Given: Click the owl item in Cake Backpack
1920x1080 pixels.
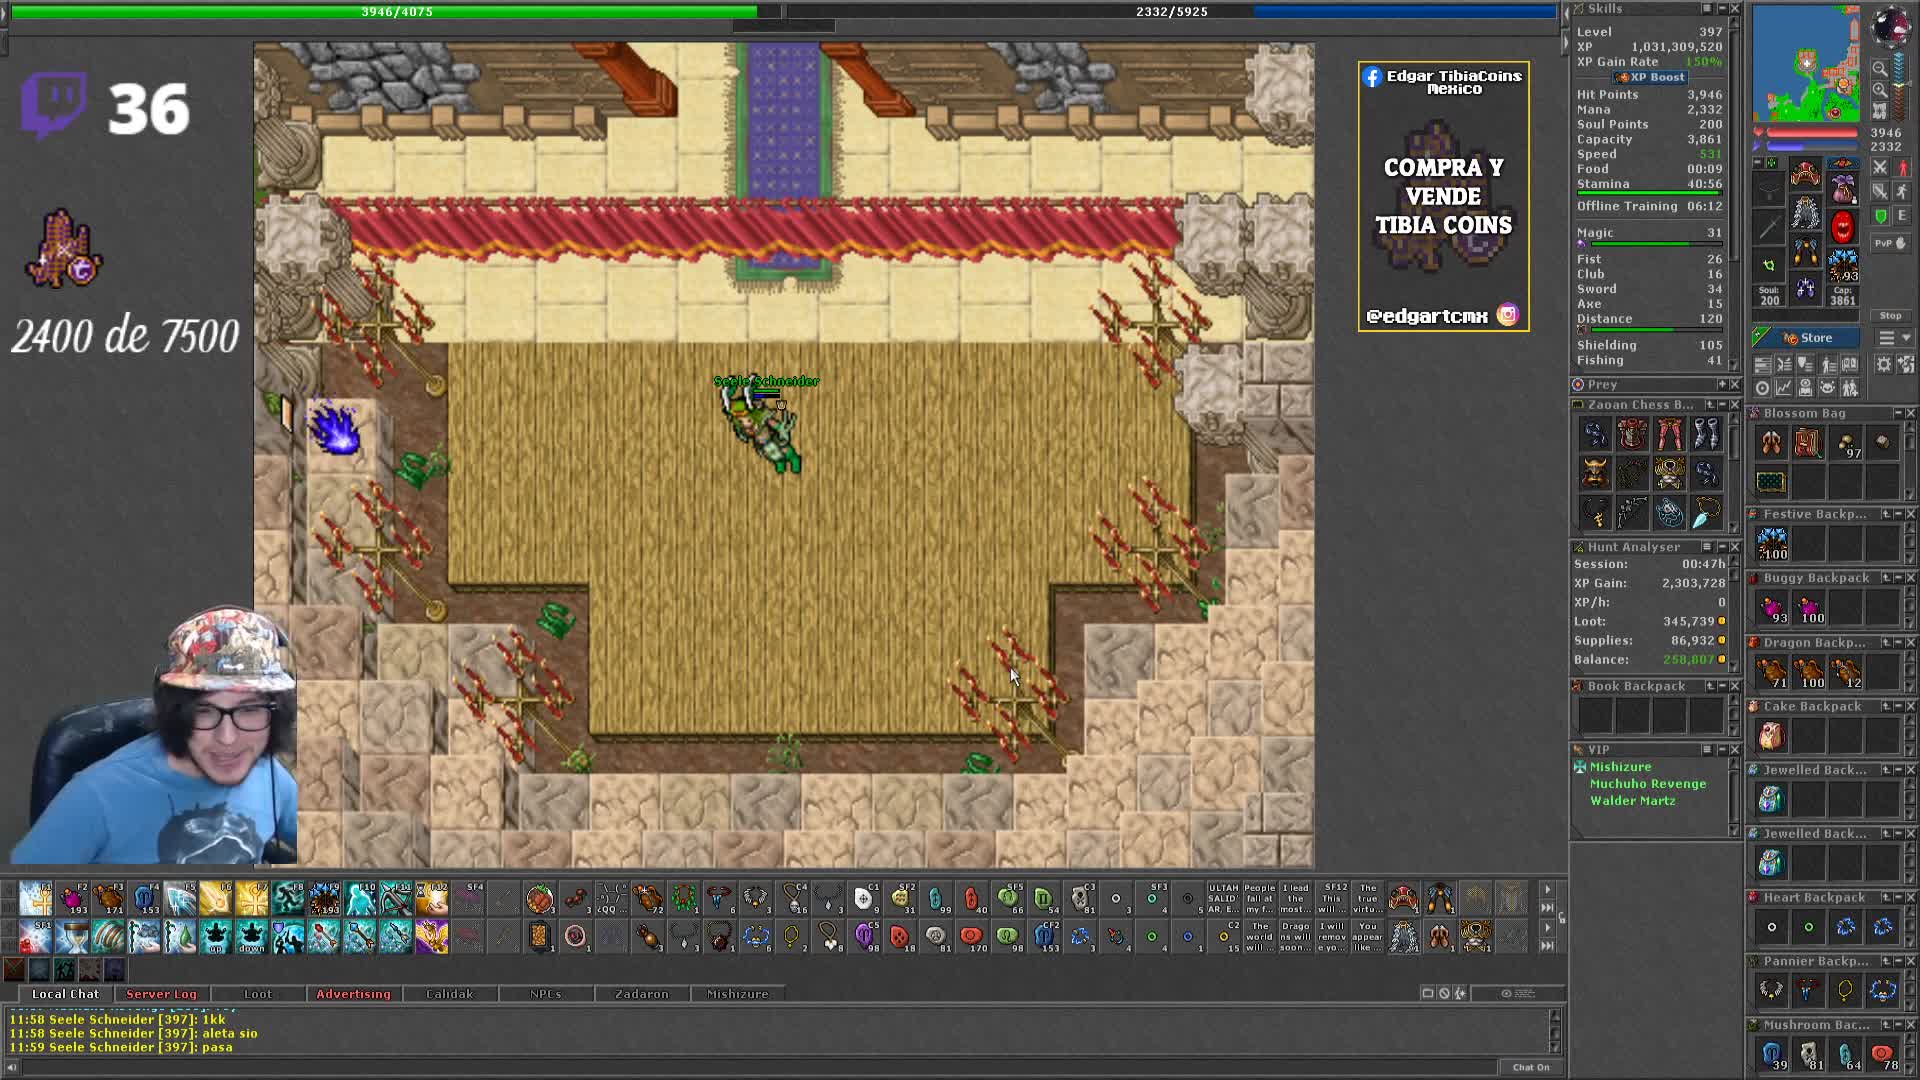Looking at the screenshot, I should [1772, 736].
